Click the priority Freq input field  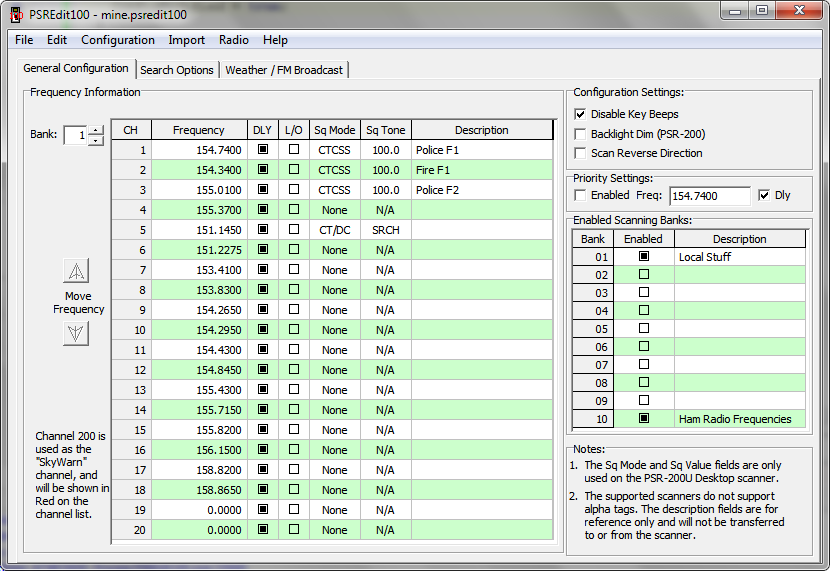(x=709, y=196)
